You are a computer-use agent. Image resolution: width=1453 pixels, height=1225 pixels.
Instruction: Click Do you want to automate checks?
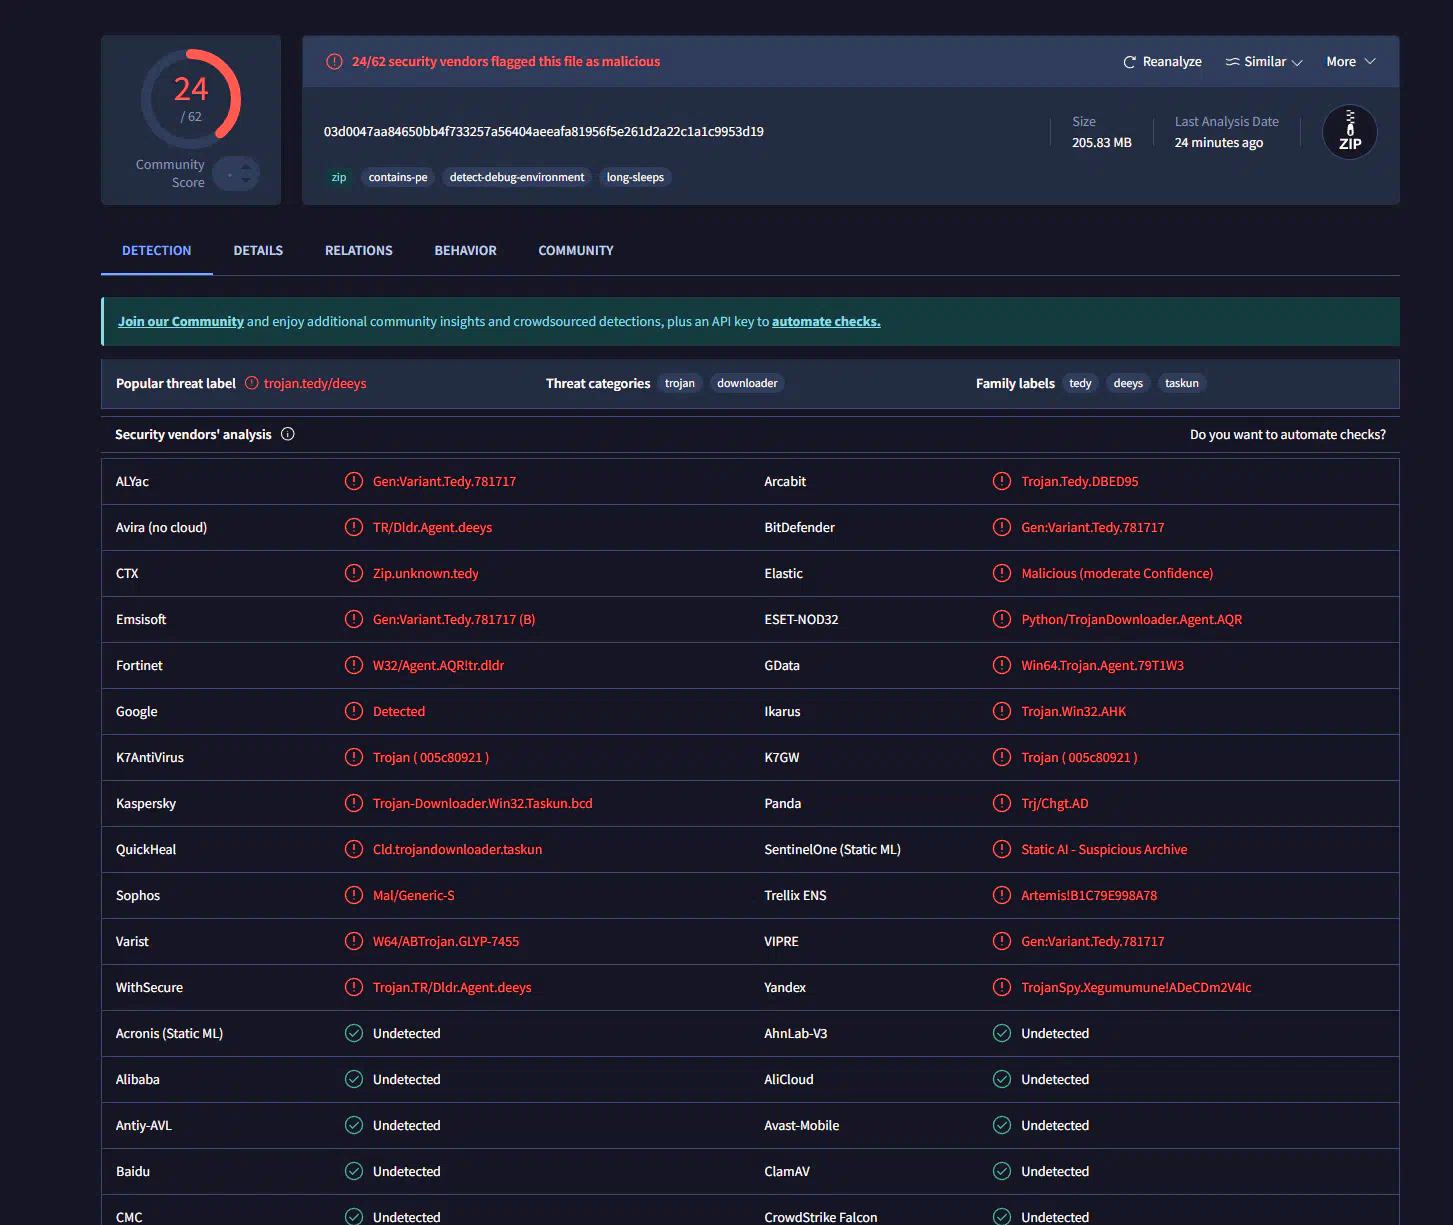1288,435
